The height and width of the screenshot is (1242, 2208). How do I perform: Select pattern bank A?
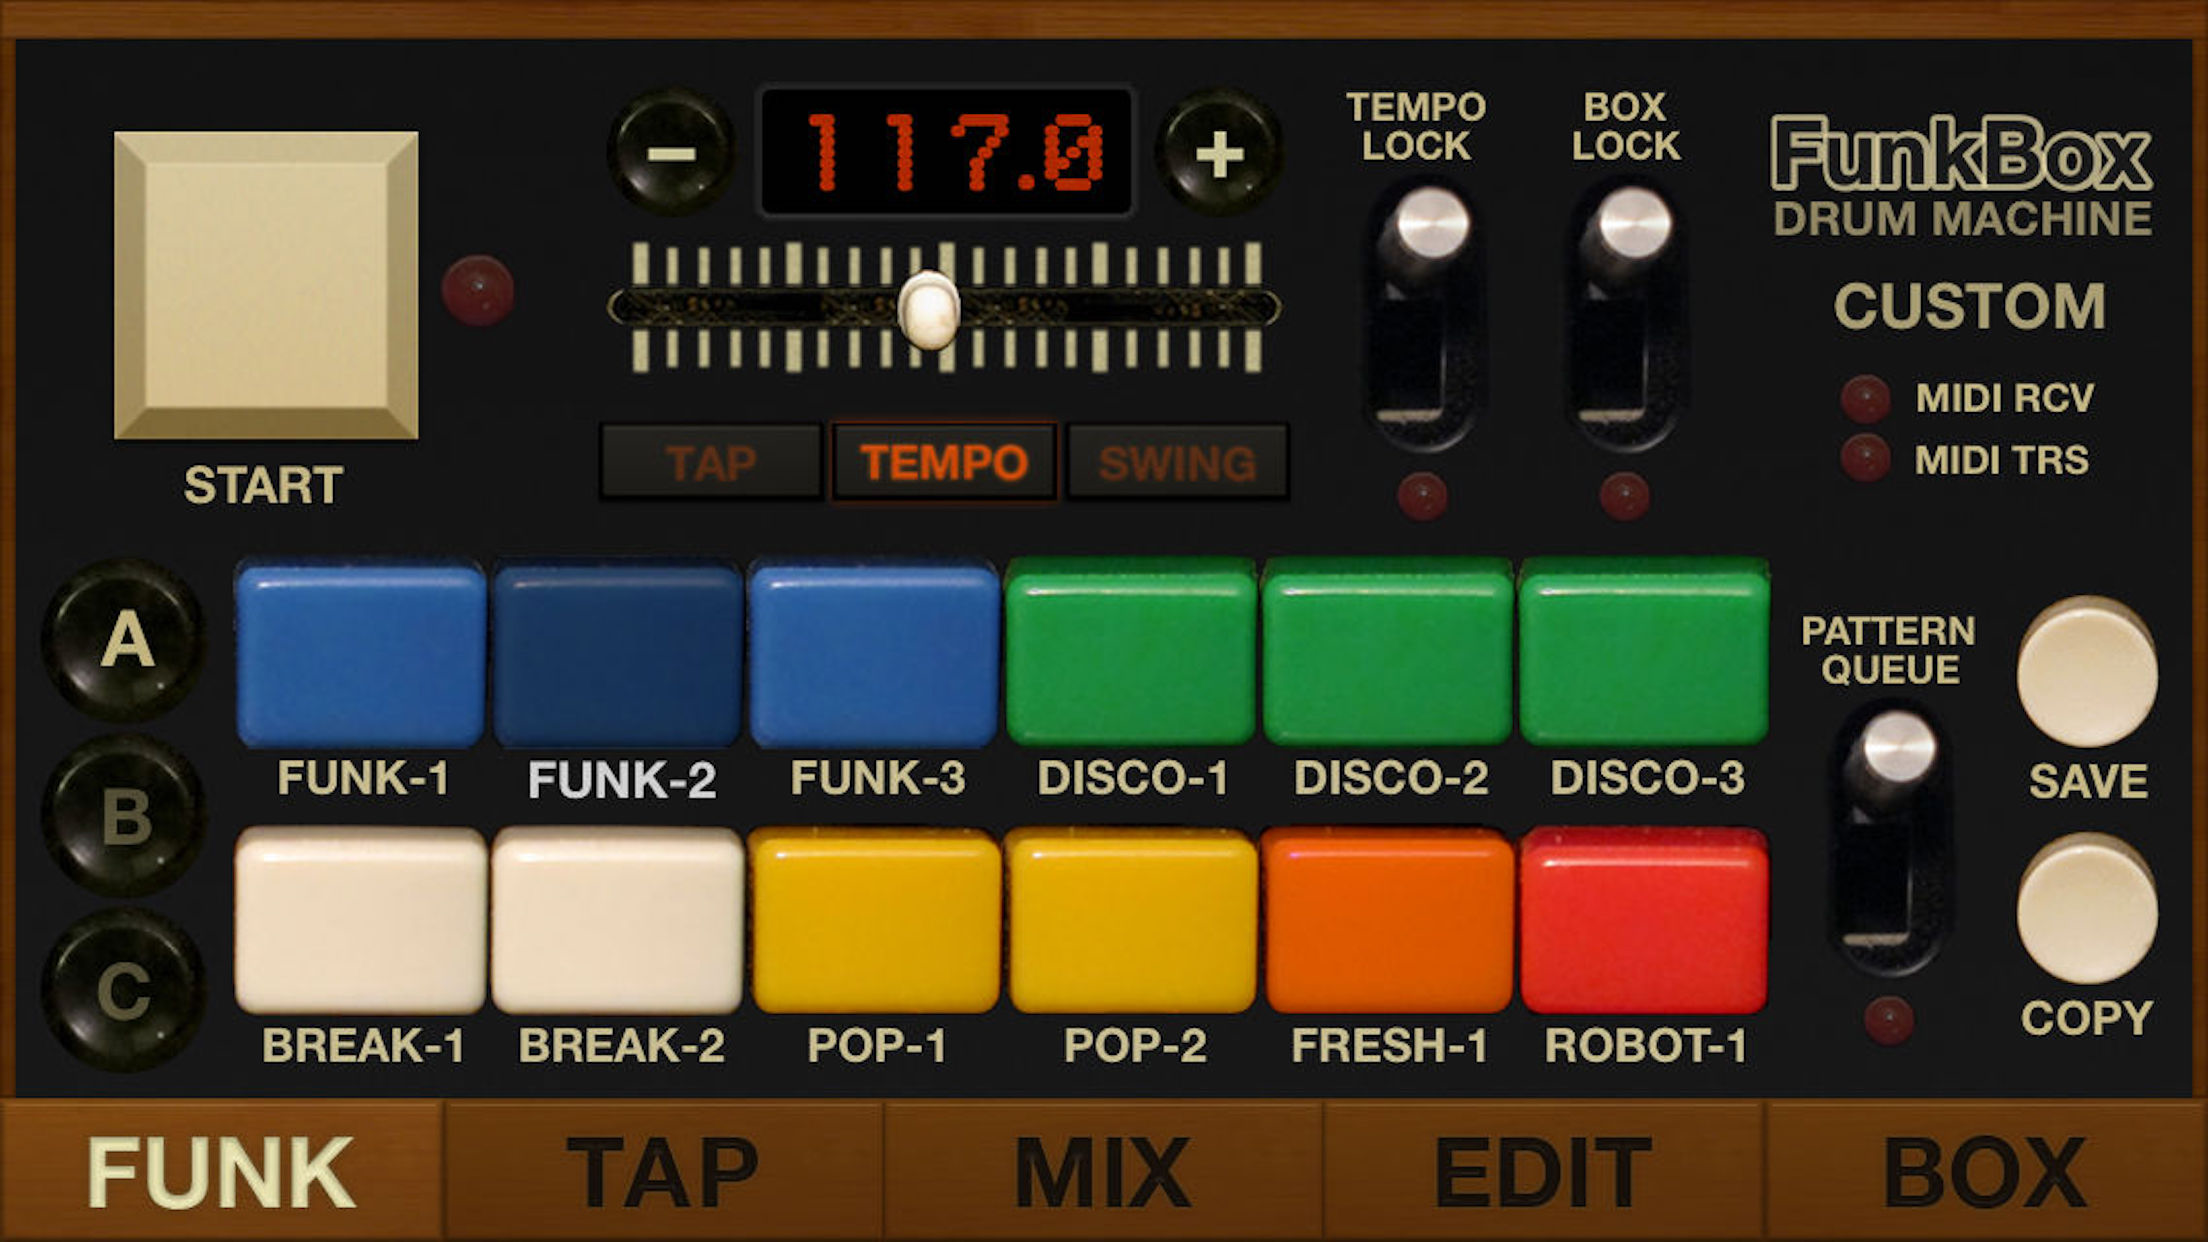pyautogui.click(x=126, y=640)
